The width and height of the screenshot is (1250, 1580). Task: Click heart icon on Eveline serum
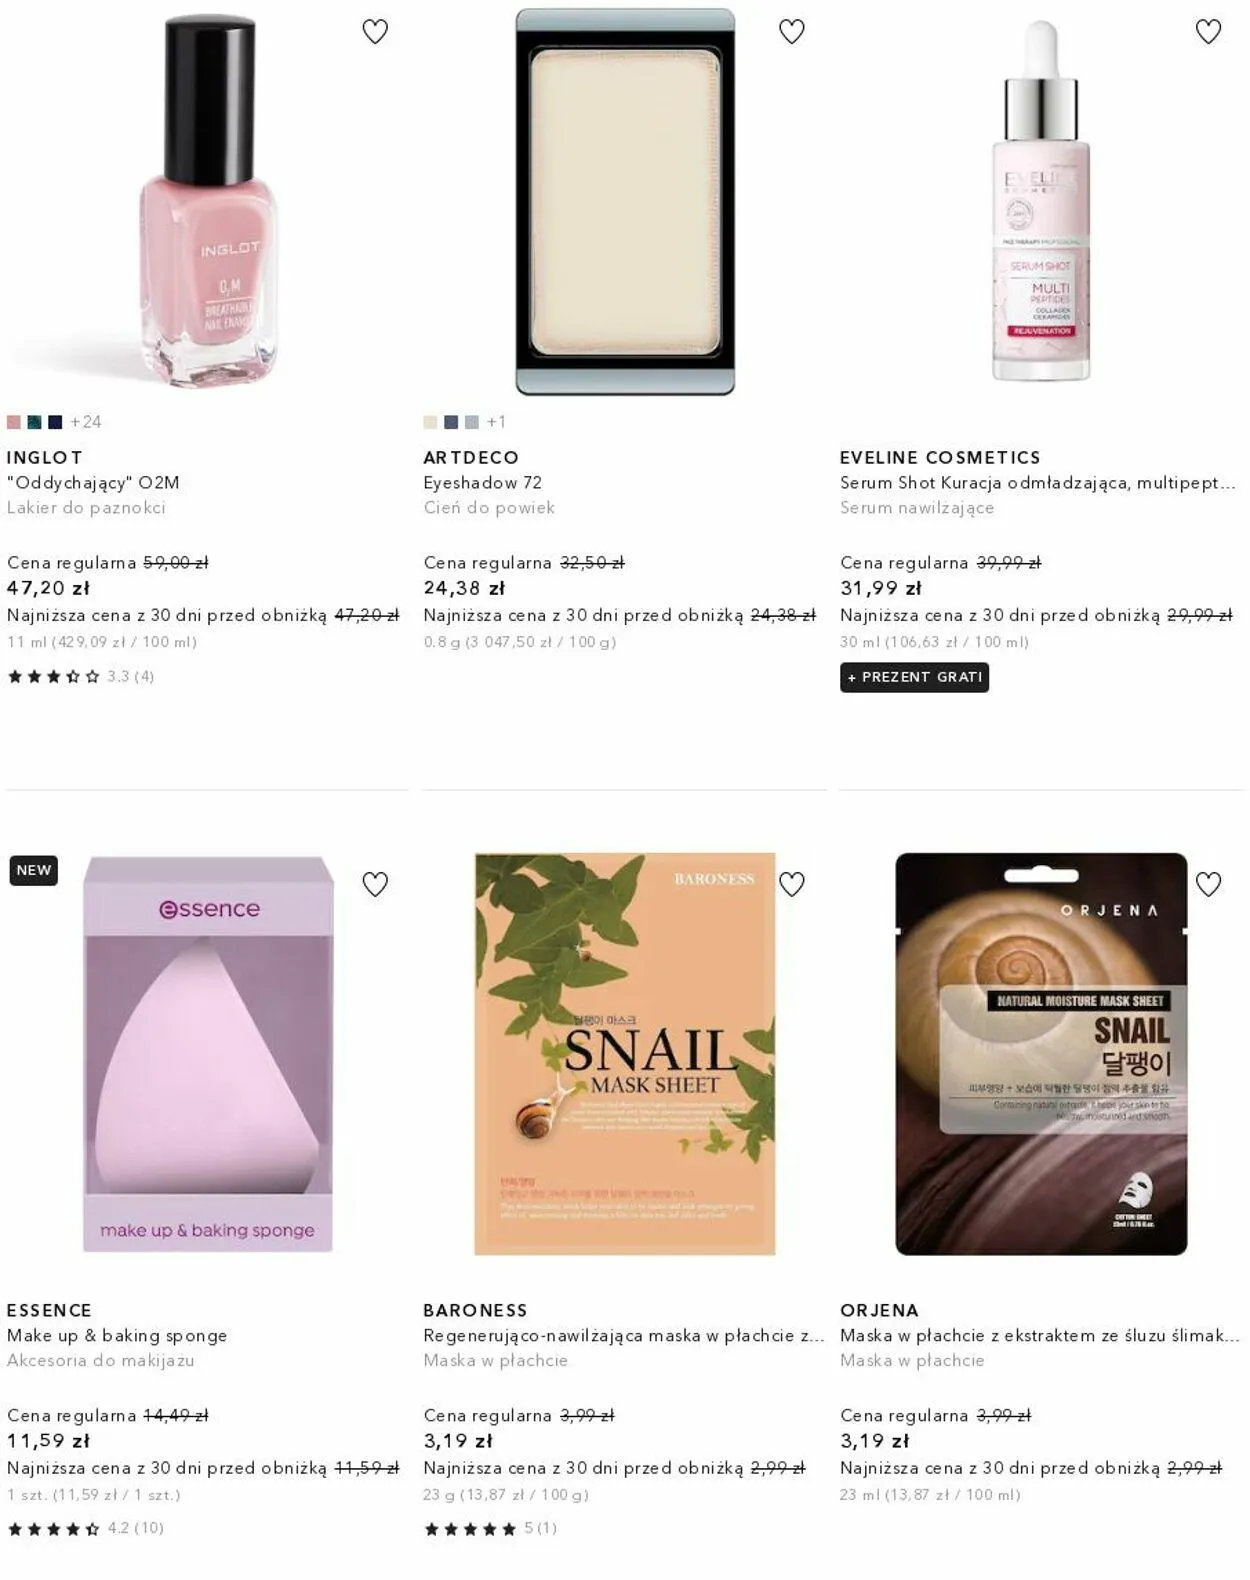coord(1209,32)
